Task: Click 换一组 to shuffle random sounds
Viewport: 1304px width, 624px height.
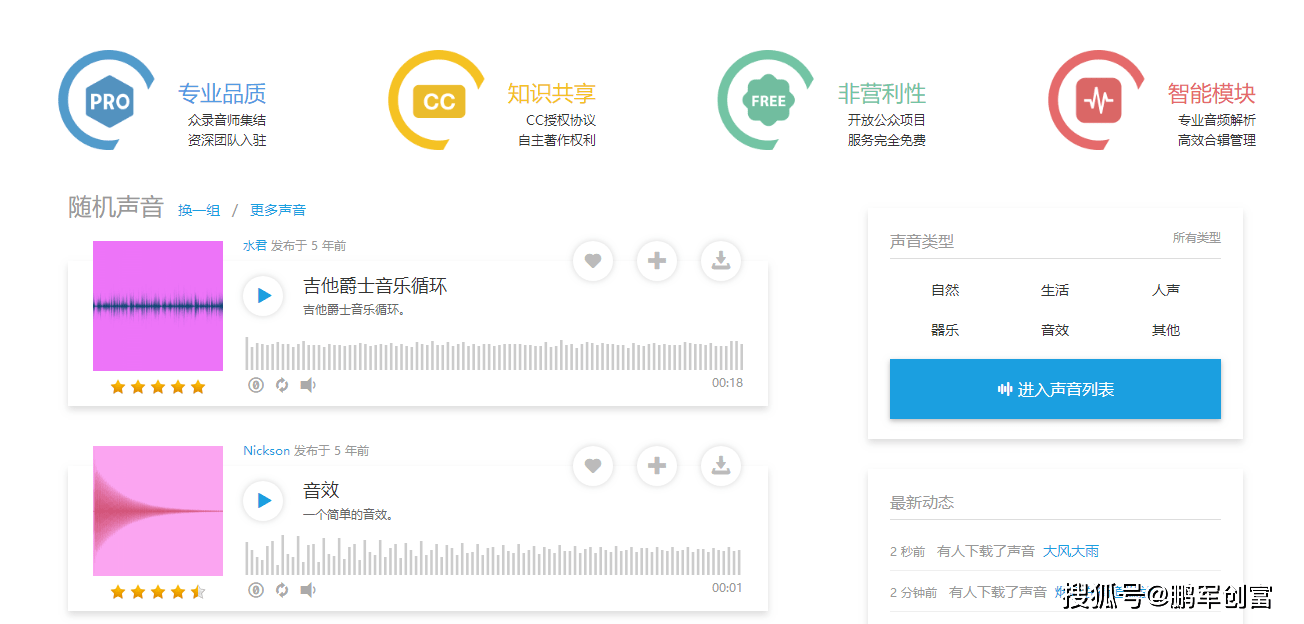Action: coord(199,210)
